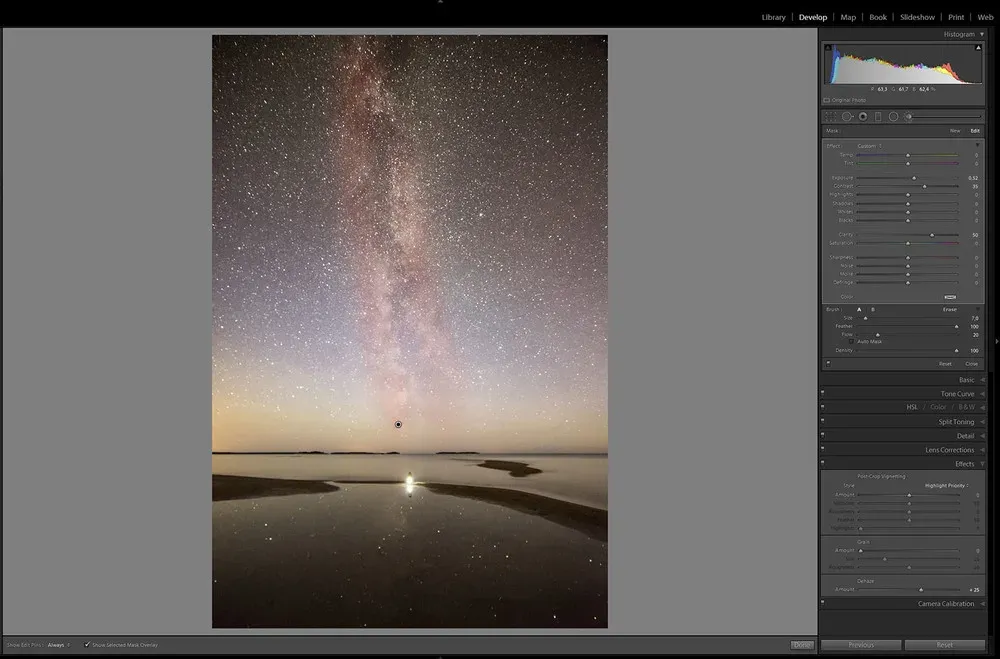The height and width of the screenshot is (659, 1000).
Task: Open the Book module
Action: 878,17
